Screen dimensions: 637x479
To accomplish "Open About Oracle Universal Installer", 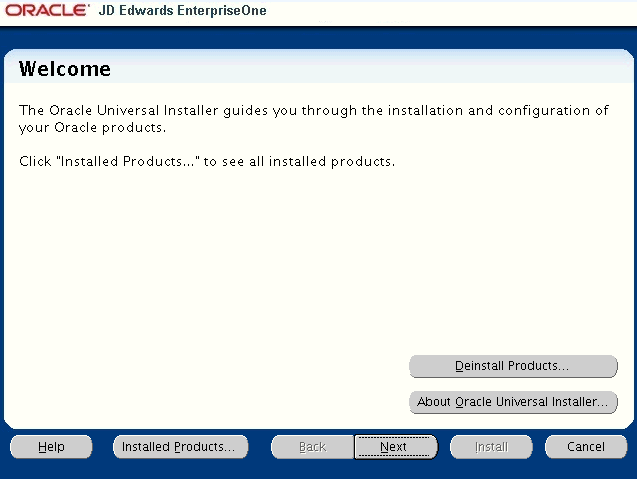I will [513, 402].
